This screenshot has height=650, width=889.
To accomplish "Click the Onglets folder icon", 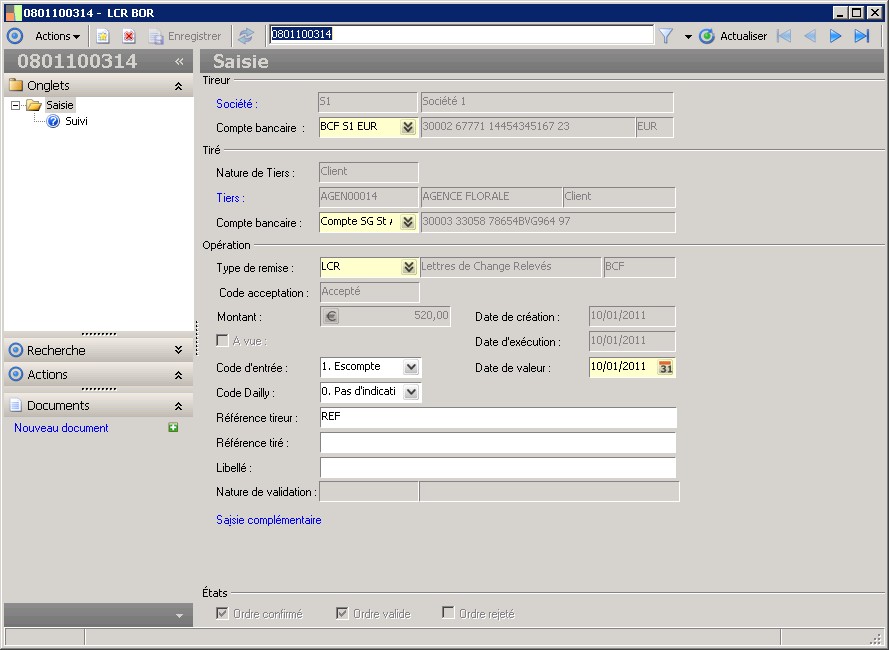I will click(x=16, y=86).
